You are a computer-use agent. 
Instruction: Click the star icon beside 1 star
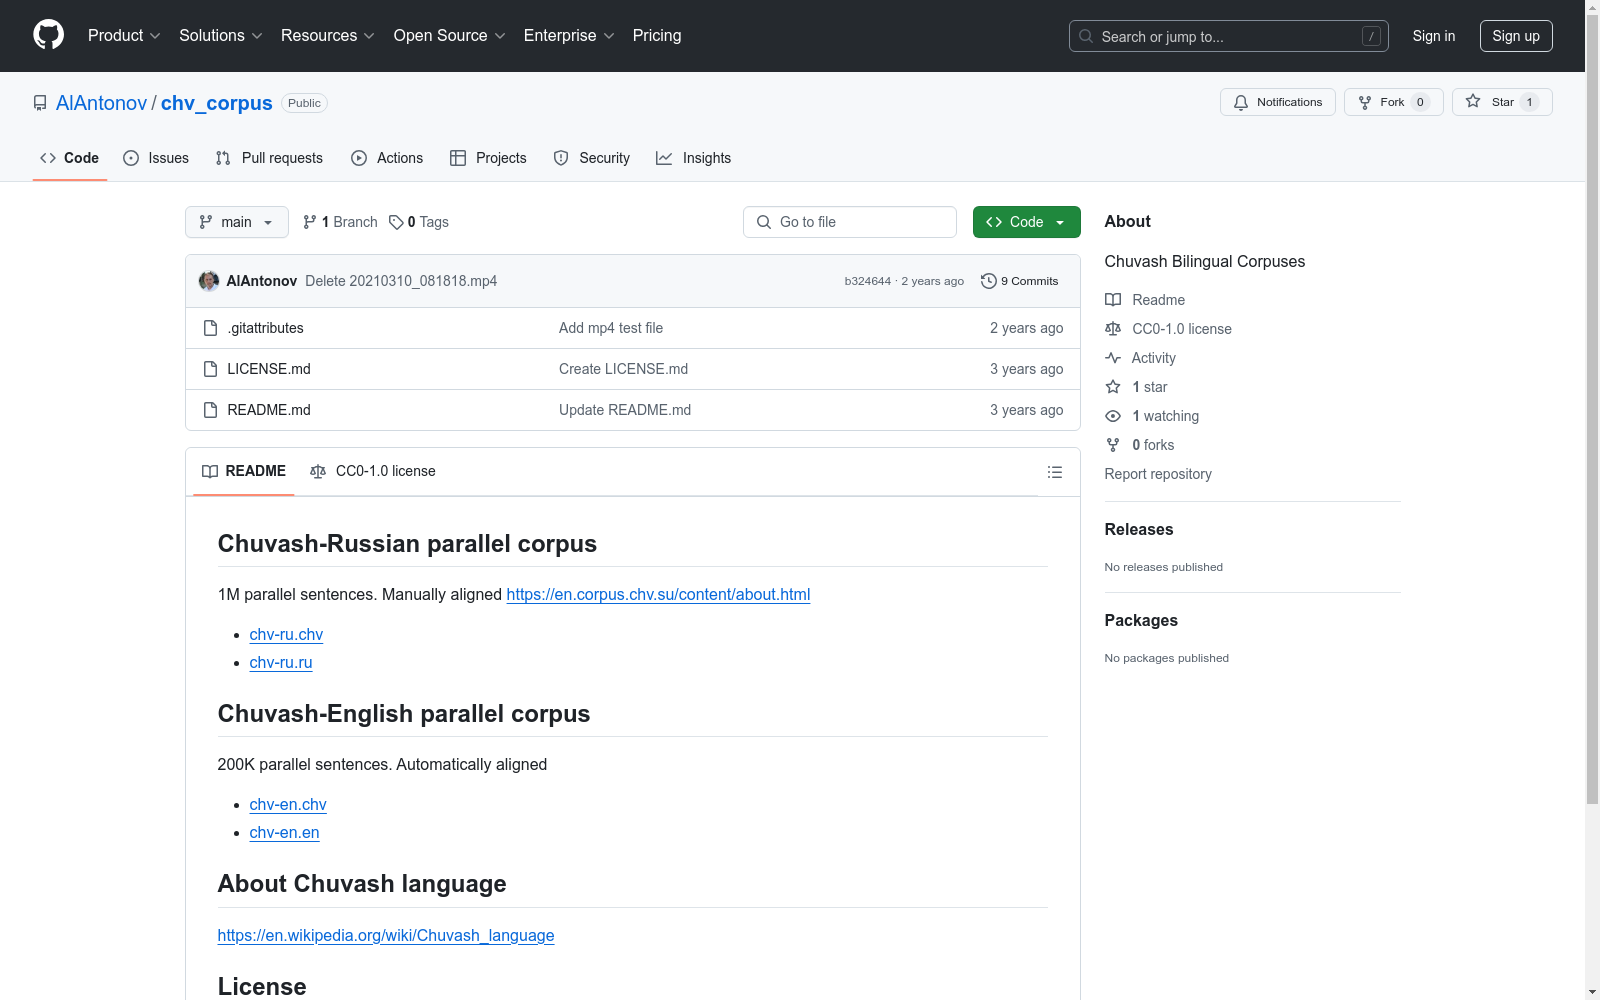pyautogui.click(x=1113, y=387)
